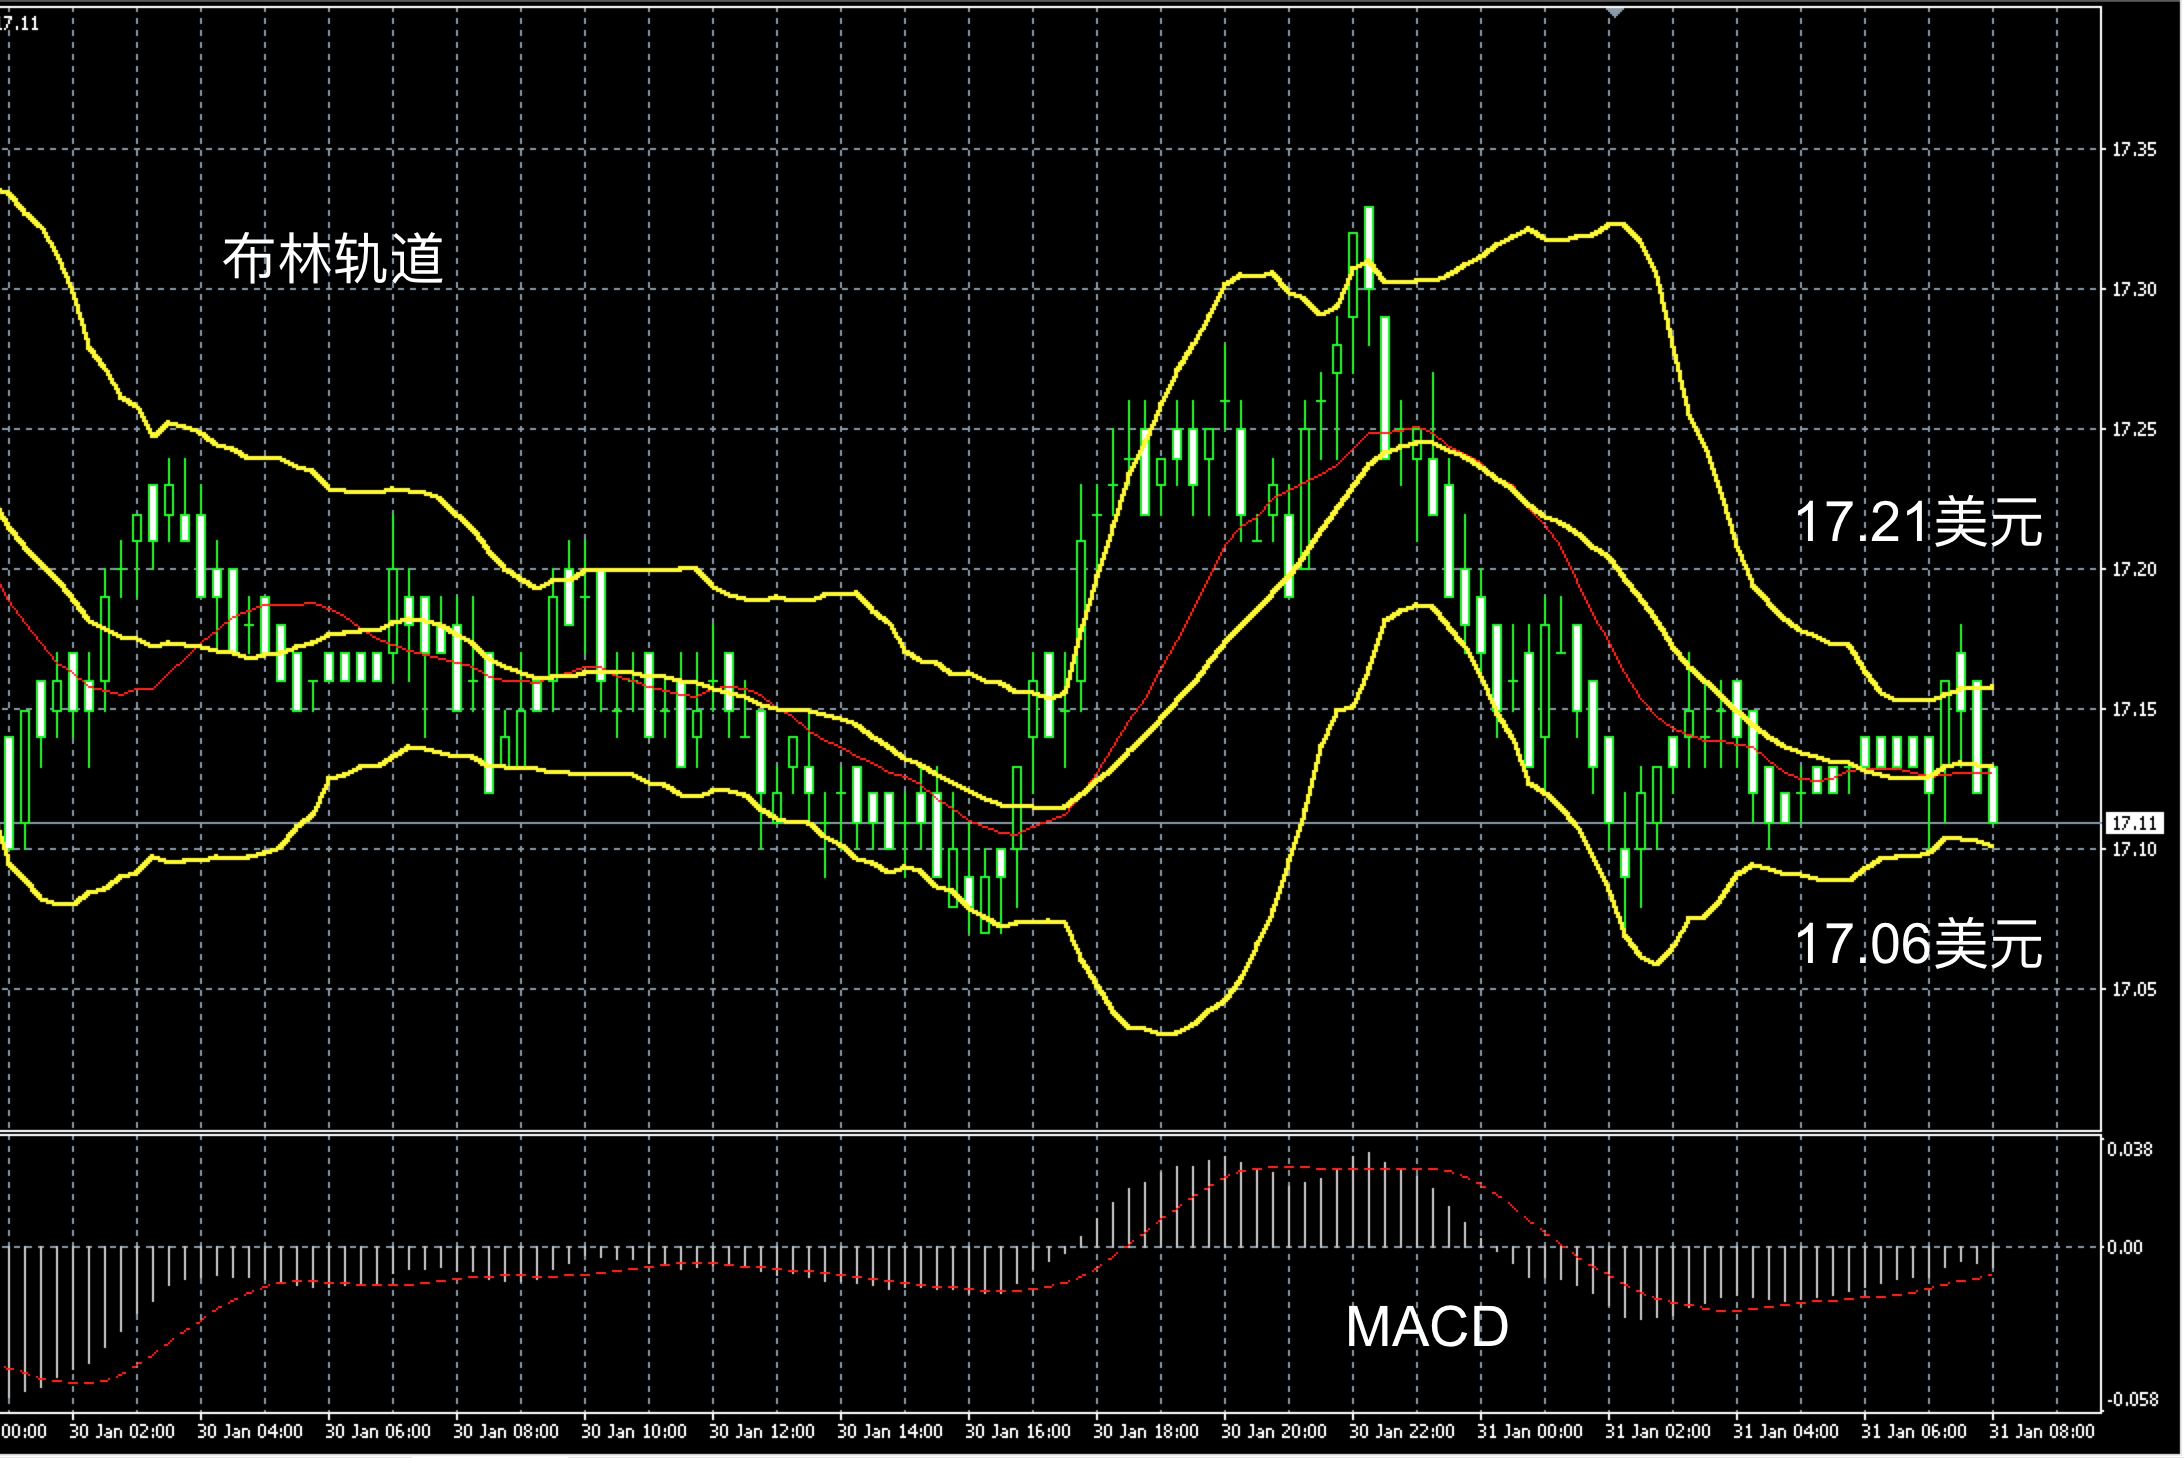Click the chart shift marker triangle at top
The width and height of the screenshot is (2184, 1458).
(1615, 12)
